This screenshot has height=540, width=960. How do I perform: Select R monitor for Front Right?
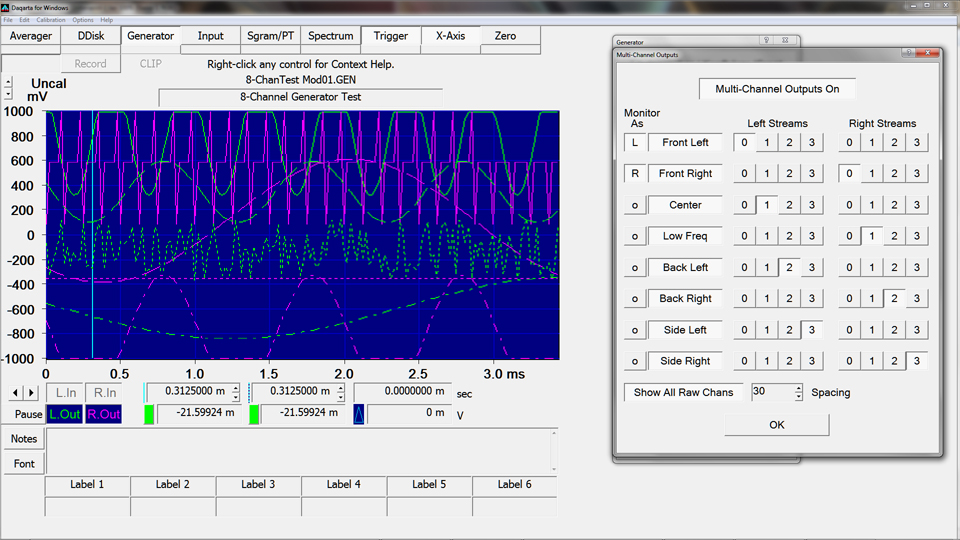(x=634, y=174)
